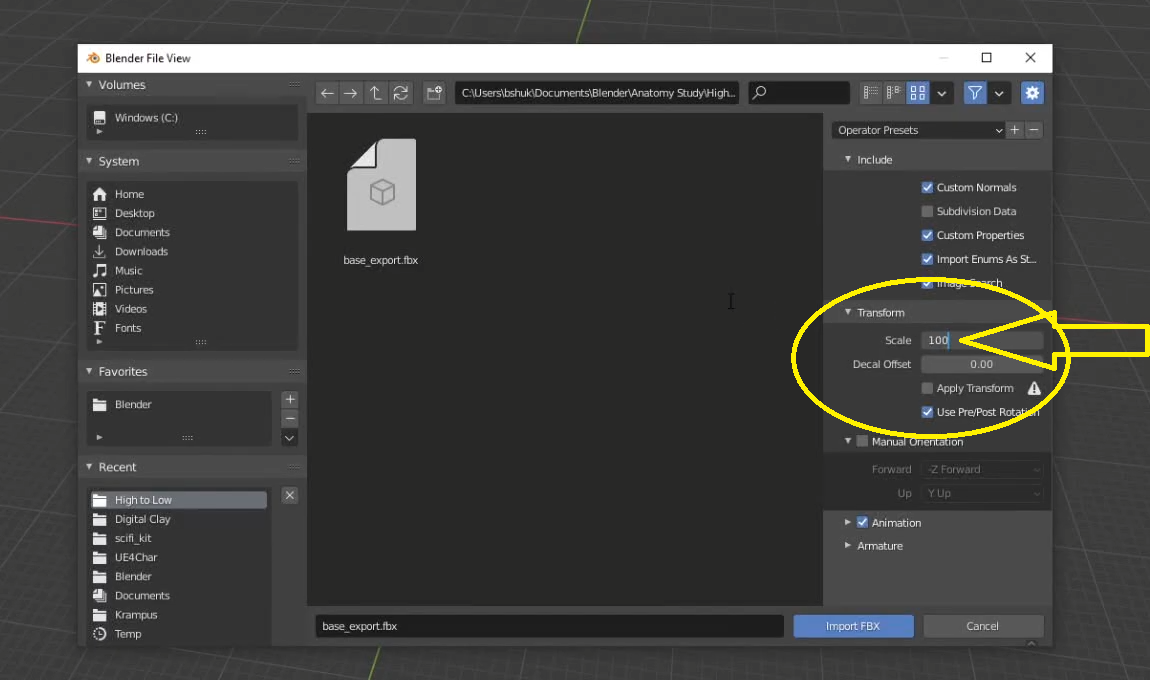Screen dimensions: 1150x680
Task: Toggle Custom Properties checkbox
Action: point(927,235)
